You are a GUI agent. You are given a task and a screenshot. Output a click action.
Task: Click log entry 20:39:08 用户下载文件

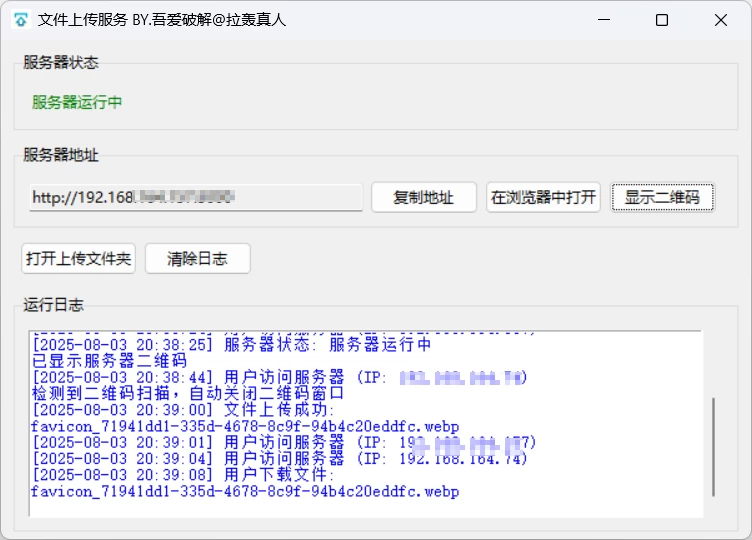[x=183, y=475]
